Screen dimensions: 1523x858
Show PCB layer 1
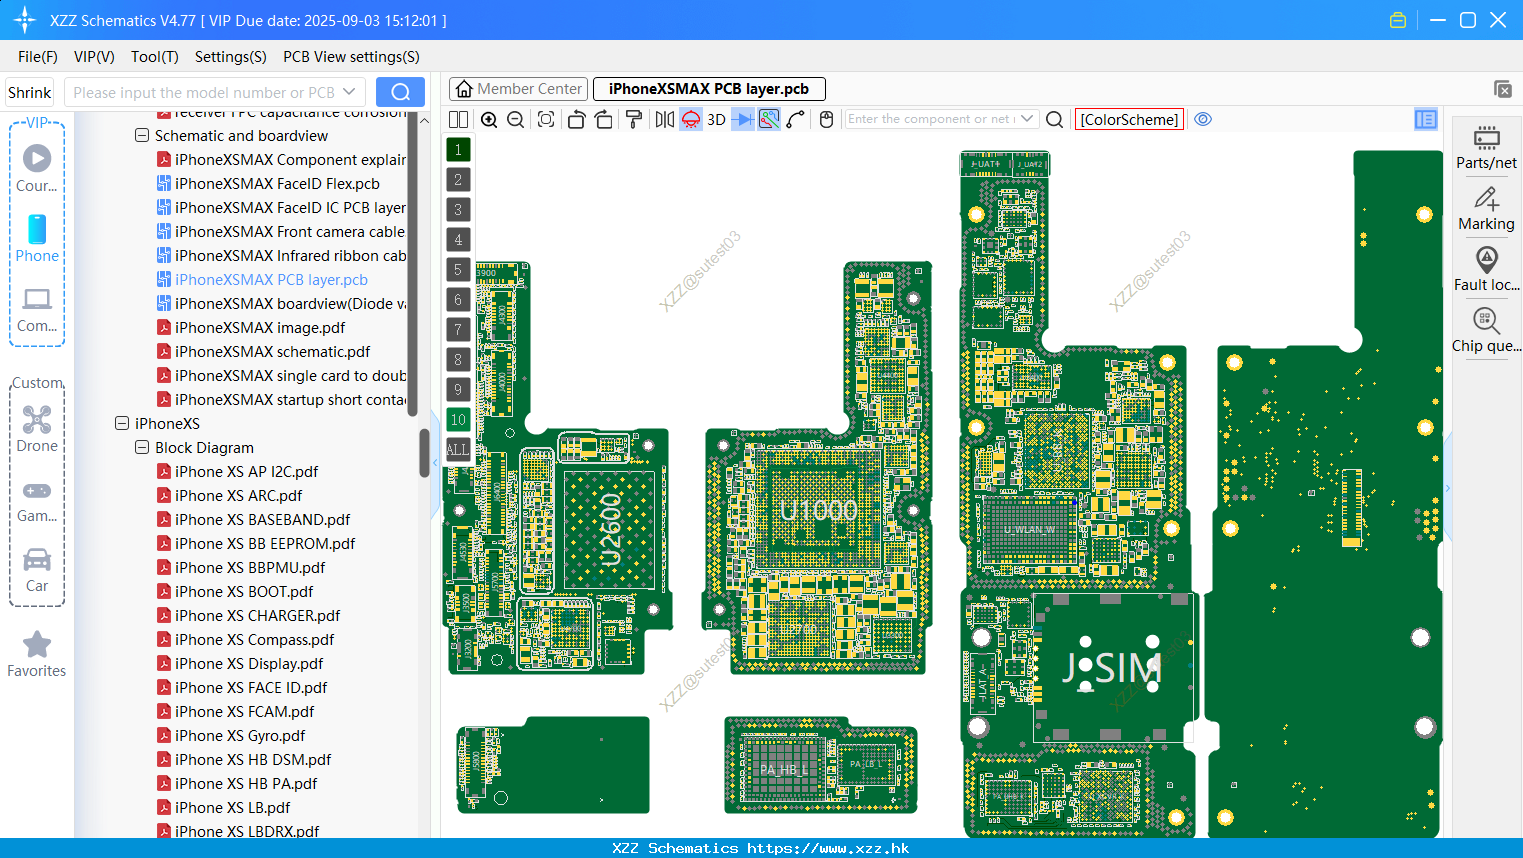pyautogui.click(x=458, y=150)
